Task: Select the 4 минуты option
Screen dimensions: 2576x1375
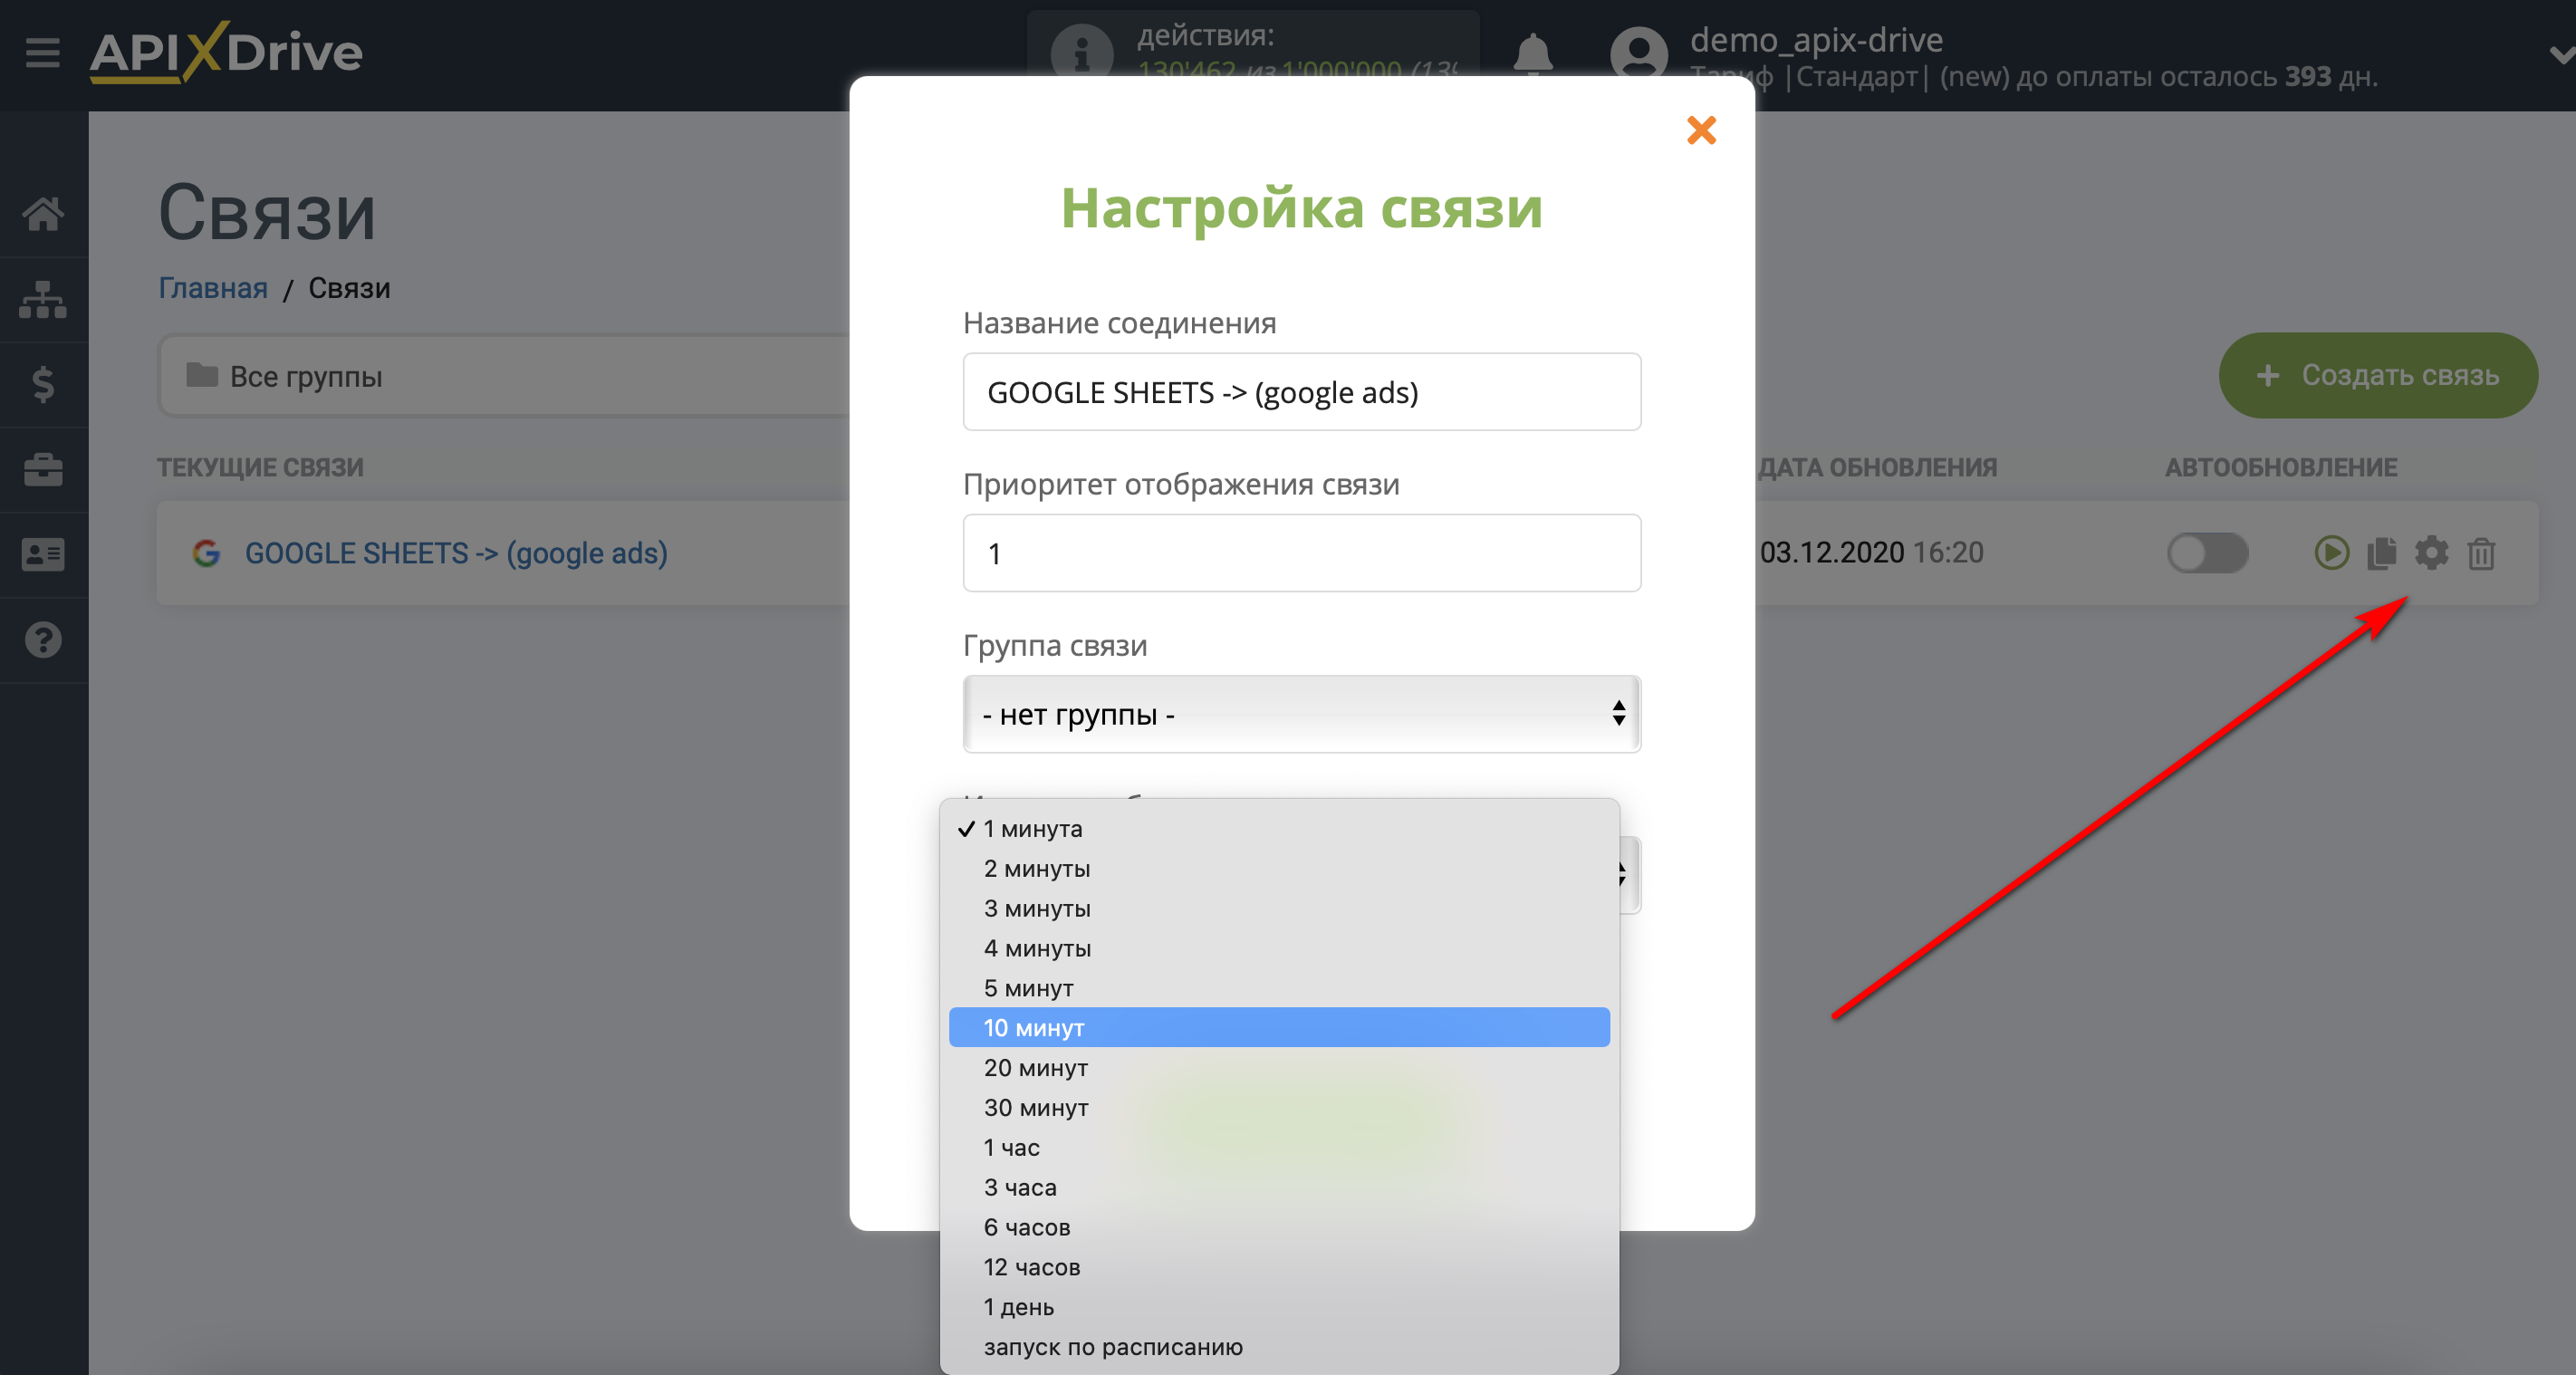Action: (1279, 949)
